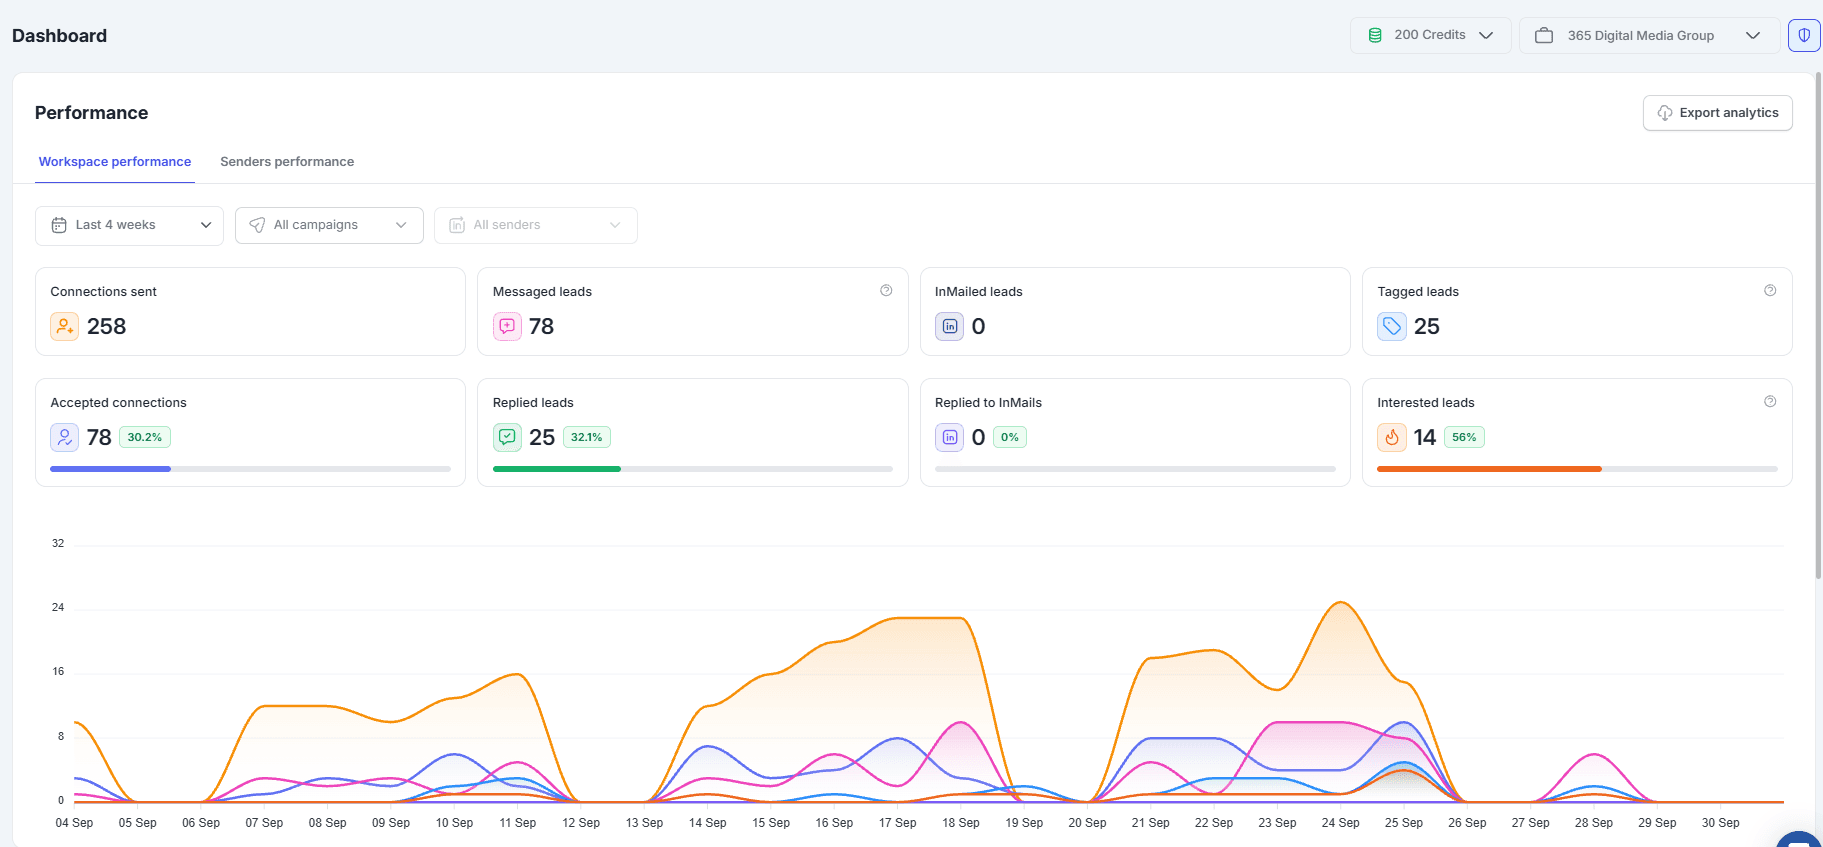Click the 28 Sep chart axis label
This screenshot has width=1823, height=847.
click(x=1594, y=823)
